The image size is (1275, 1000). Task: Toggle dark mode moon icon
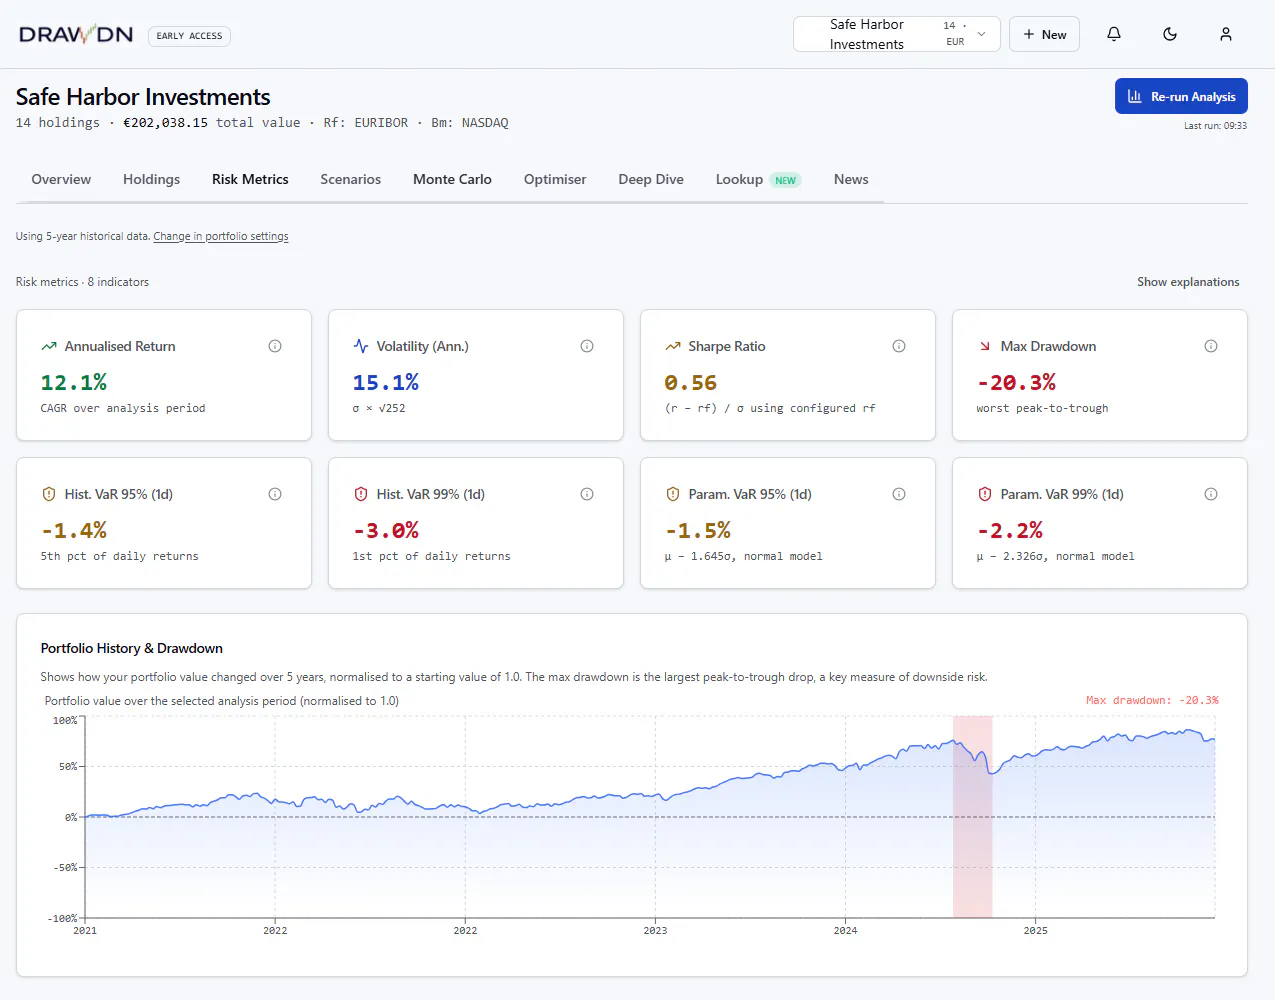tap(1170, 34)
